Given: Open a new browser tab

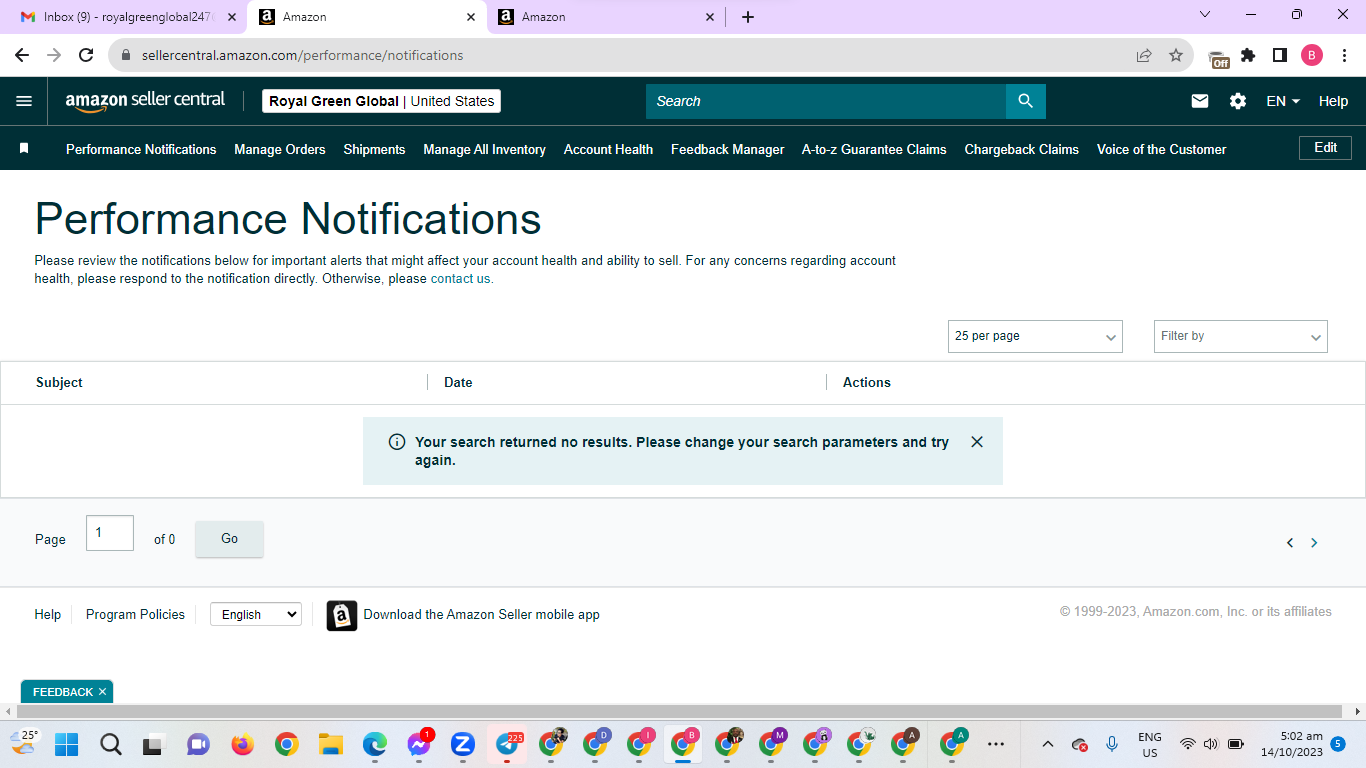Looking at the screenshot, I should tap(748, 17).
